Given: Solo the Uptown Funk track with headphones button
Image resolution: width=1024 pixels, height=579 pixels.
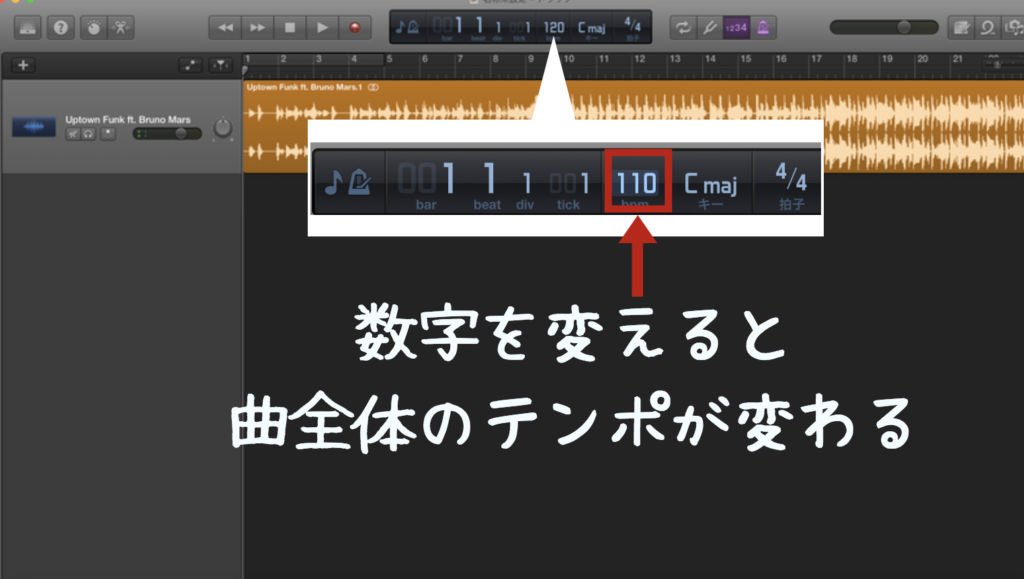Looking at the screenshot, I should (x=89, y=134).
